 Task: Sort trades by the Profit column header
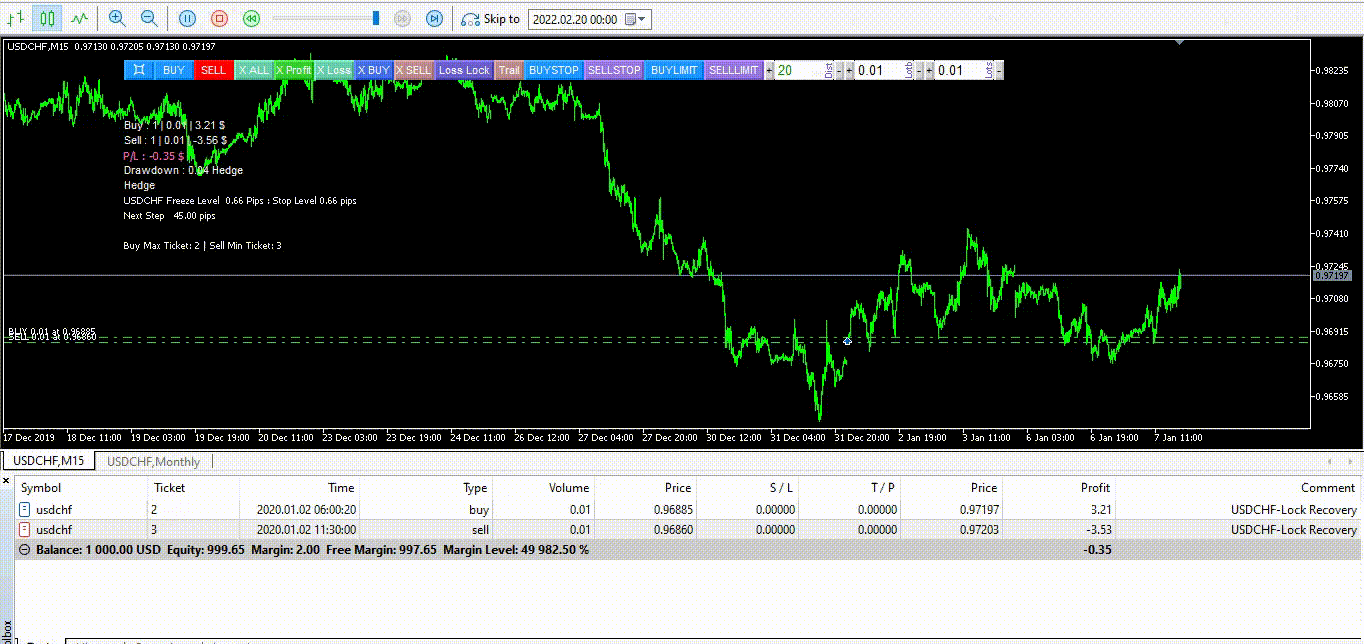pyautogui.click(x=1095, y=487)
